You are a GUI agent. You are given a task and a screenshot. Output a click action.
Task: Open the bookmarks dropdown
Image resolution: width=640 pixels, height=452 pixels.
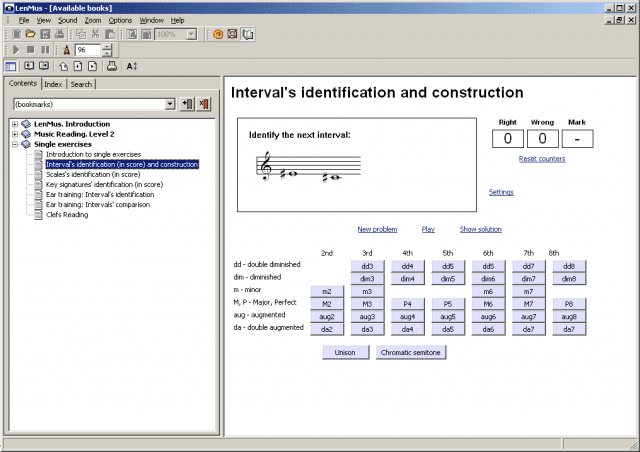(170, 104)
